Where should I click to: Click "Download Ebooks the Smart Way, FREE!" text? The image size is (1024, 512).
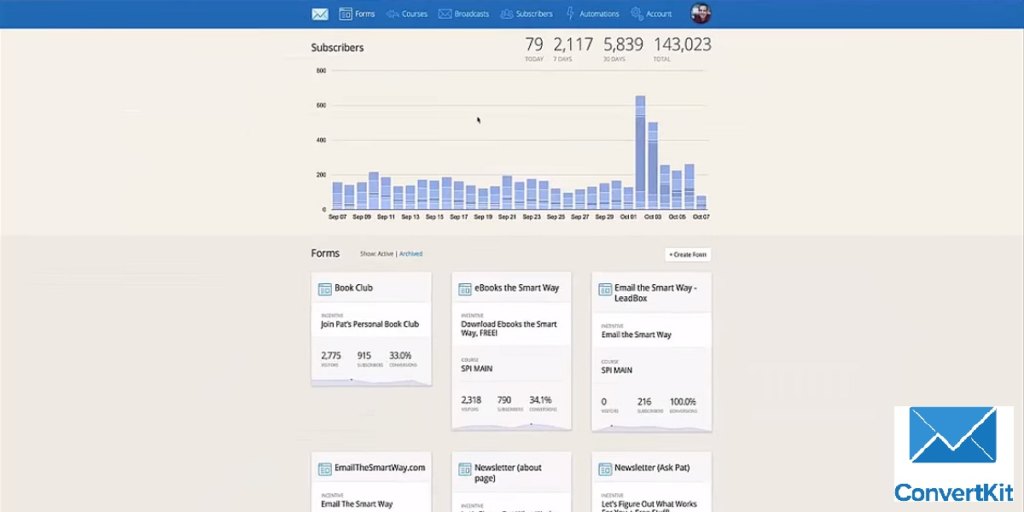[509, 328]
